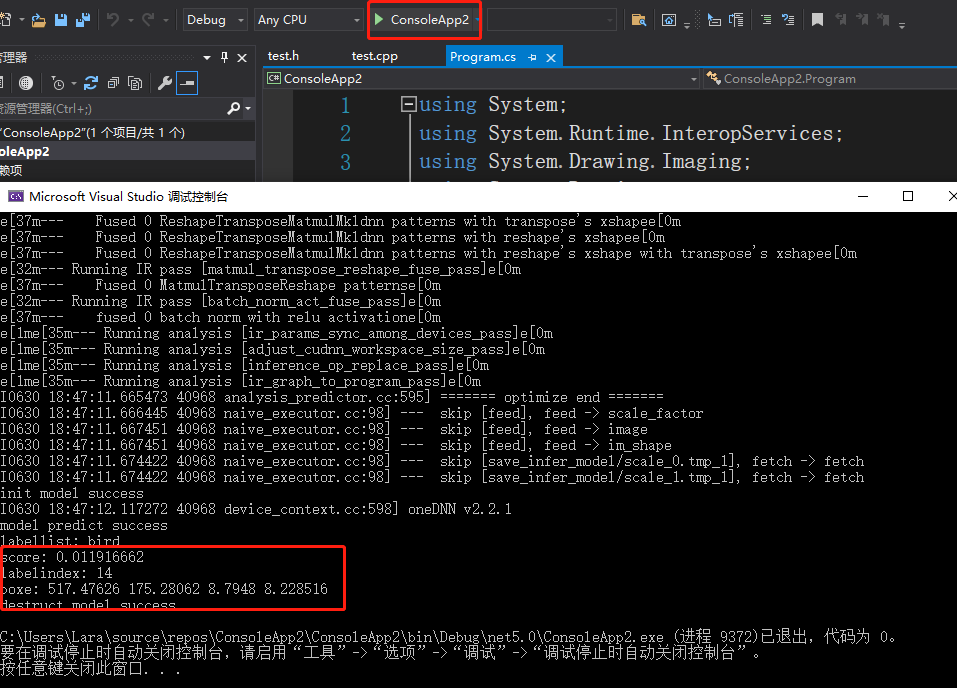Close the Program.cs tab
Viewport: 957px width, 688px height.
click(x=550, y=58)
